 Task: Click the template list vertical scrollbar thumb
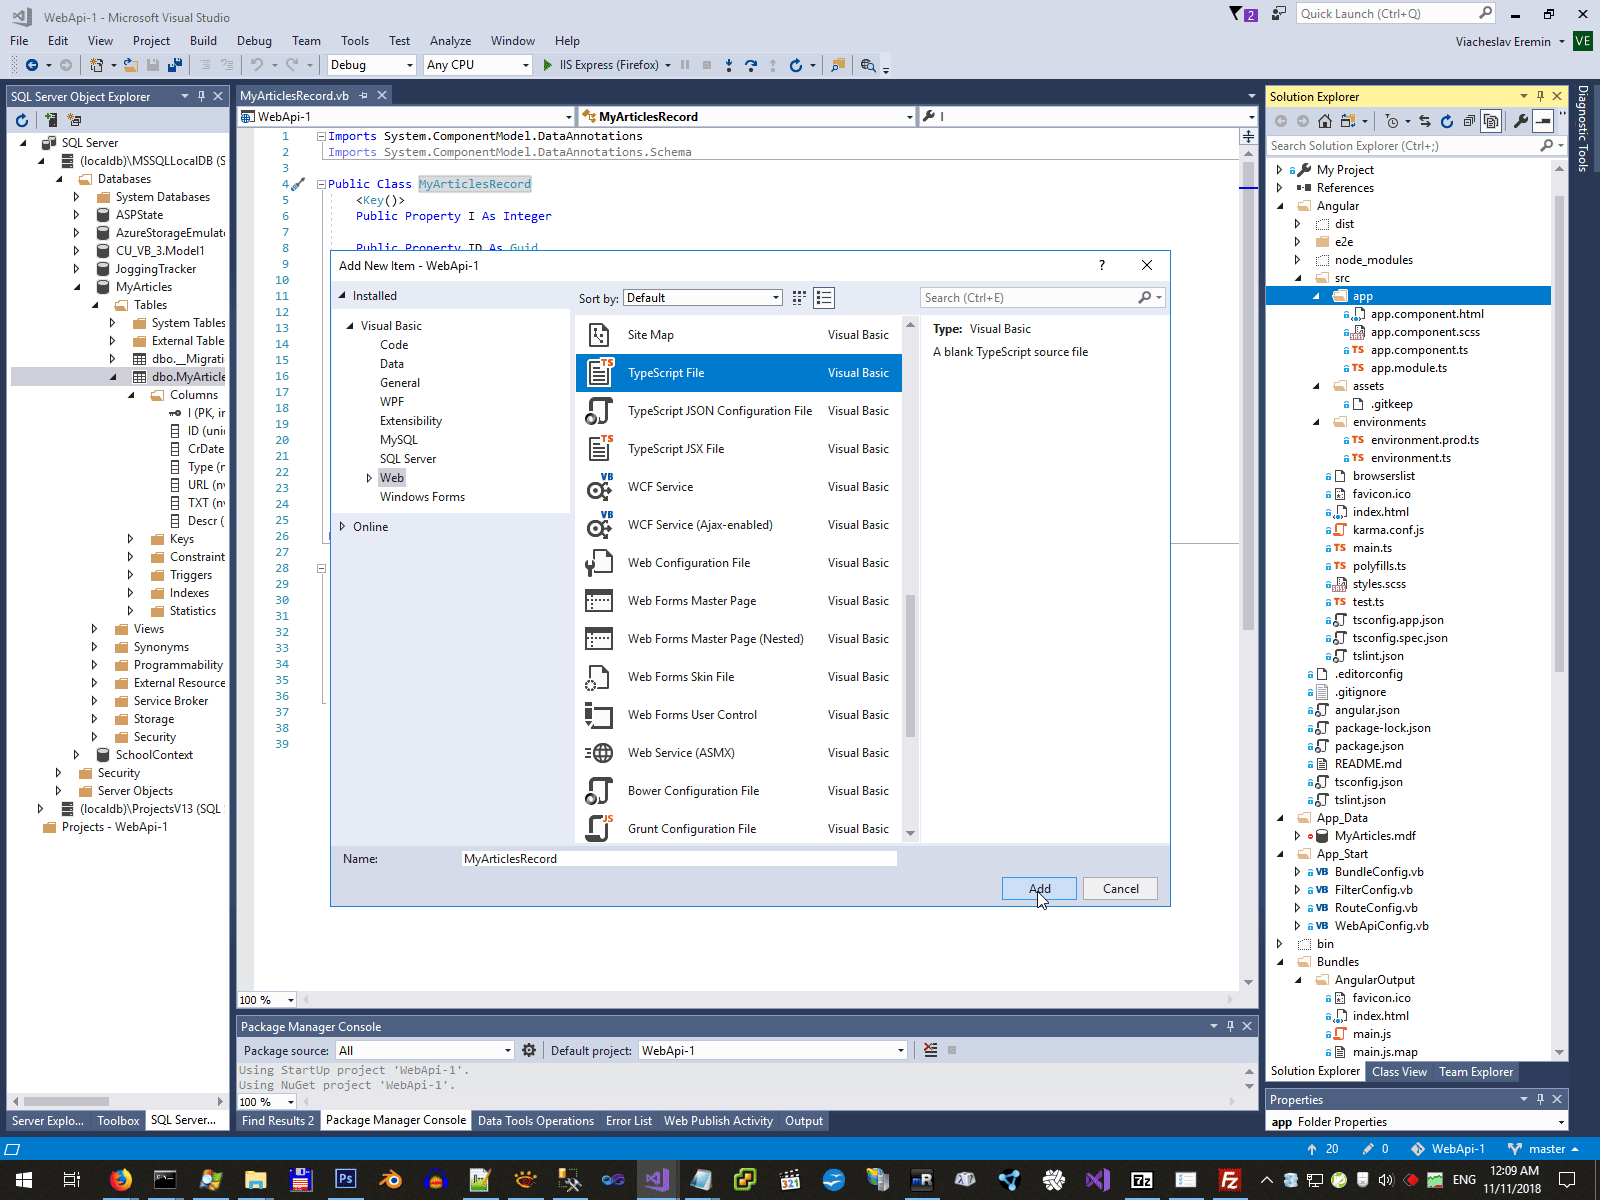pyautogui.click(x=910, y=666)
